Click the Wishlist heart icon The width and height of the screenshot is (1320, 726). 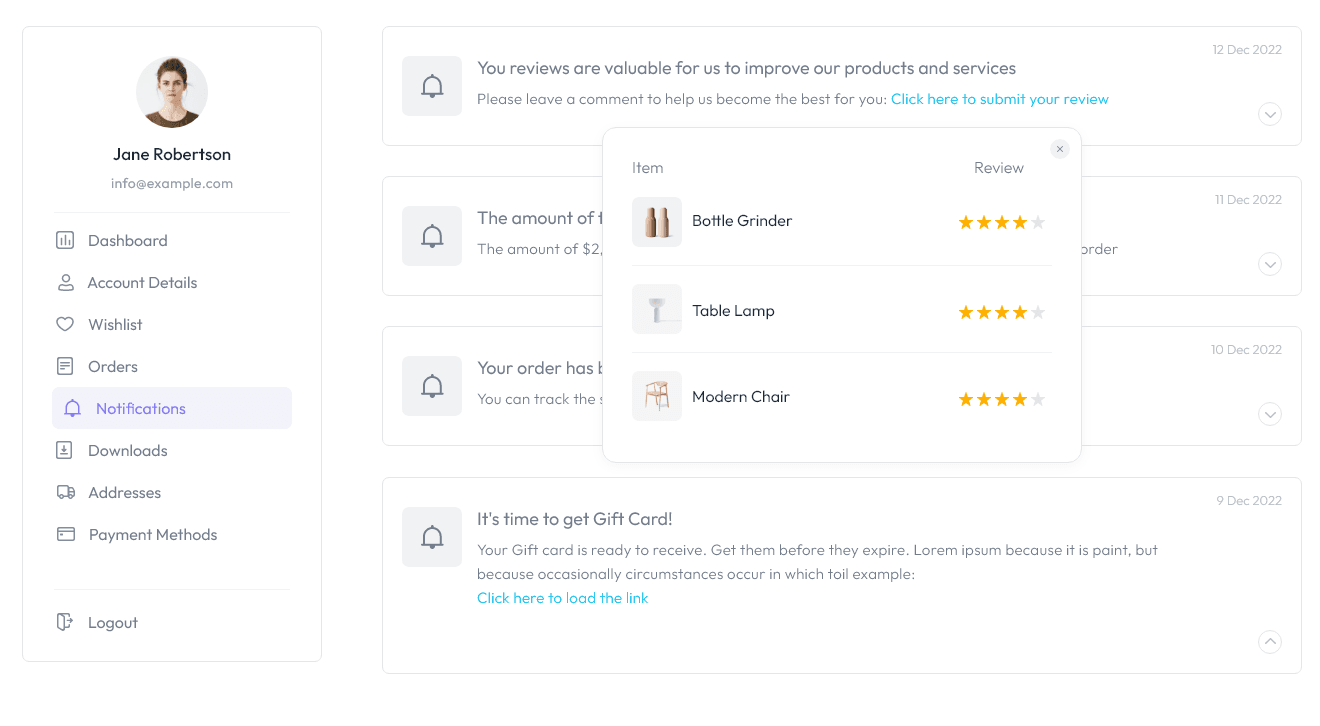coord(66,324)
